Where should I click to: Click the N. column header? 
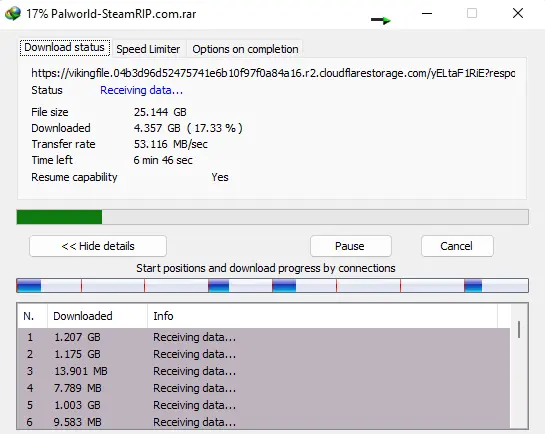pos(33,316)
